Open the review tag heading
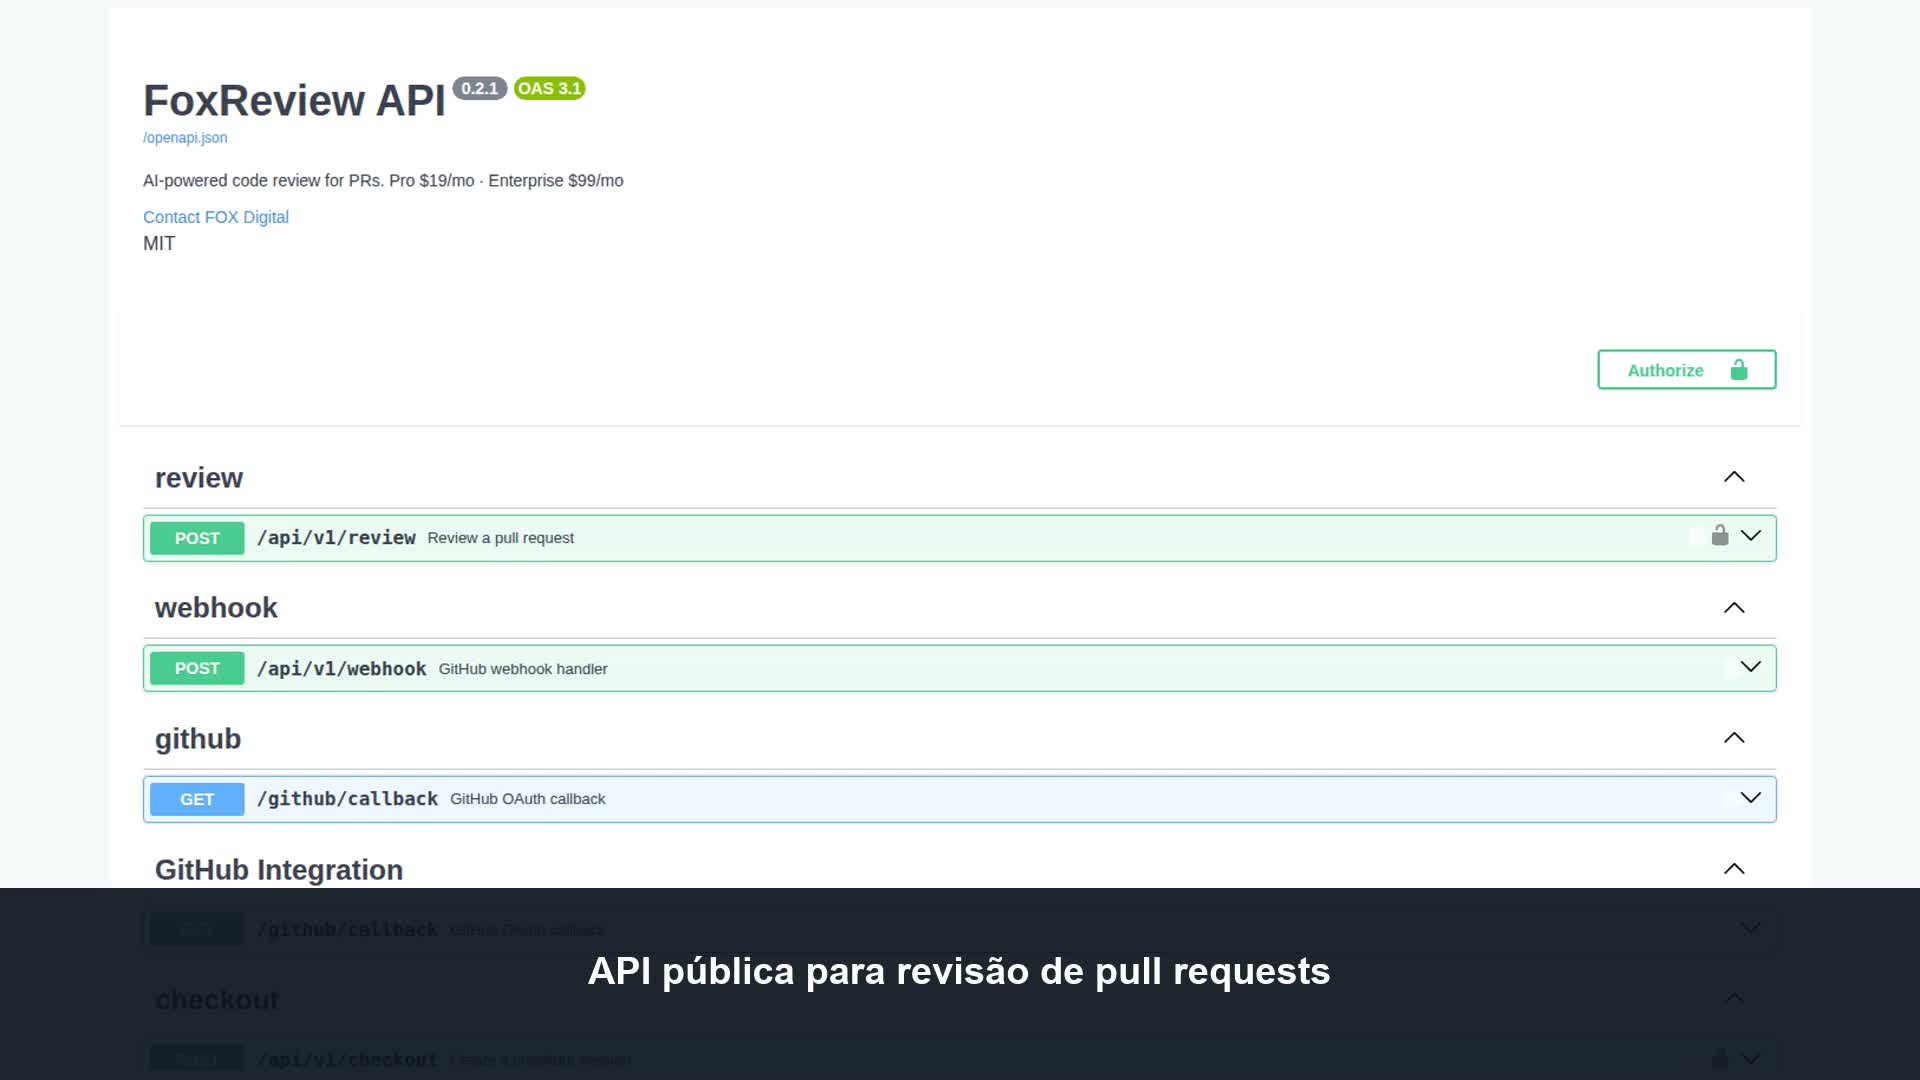 199,478
